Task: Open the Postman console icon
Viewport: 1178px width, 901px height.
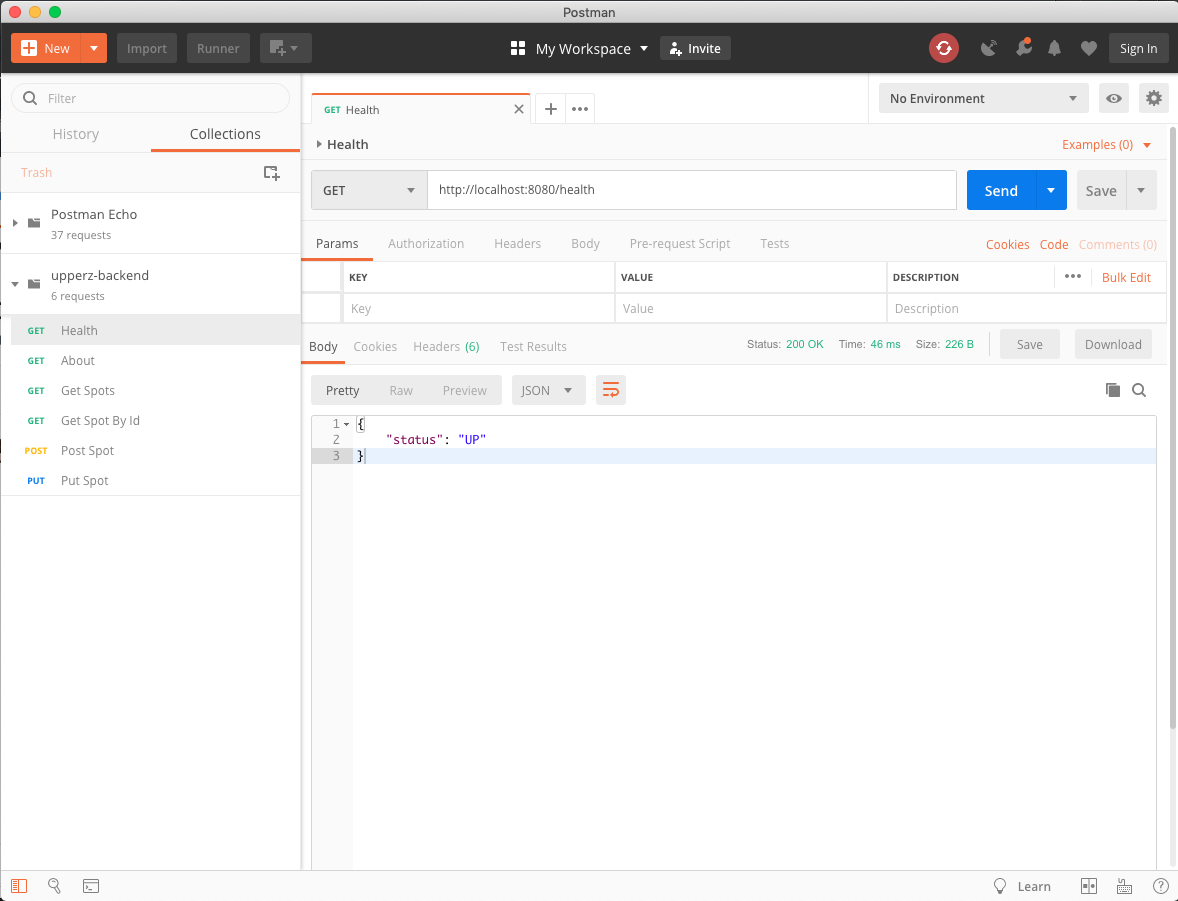Action: pos(90,886)
